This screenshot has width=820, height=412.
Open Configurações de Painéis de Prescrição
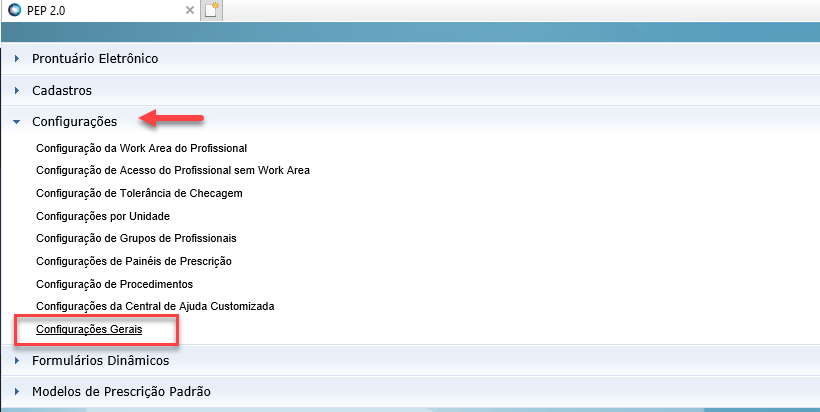(134, 261)
